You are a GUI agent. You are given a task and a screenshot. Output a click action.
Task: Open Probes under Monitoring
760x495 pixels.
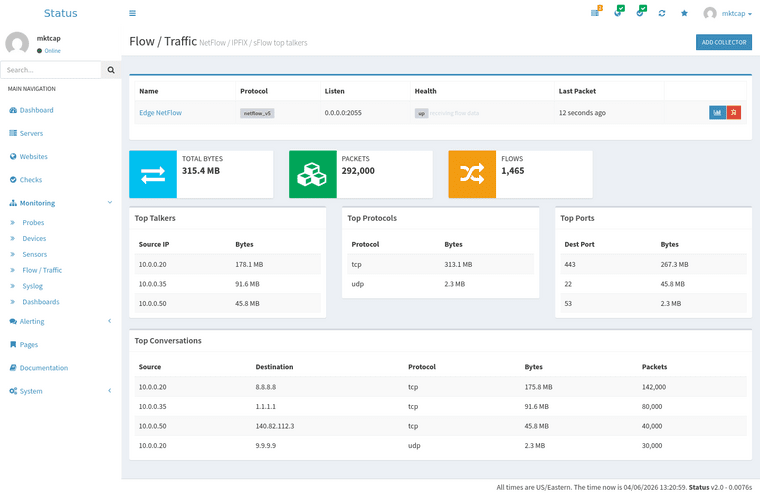[33, 223]
